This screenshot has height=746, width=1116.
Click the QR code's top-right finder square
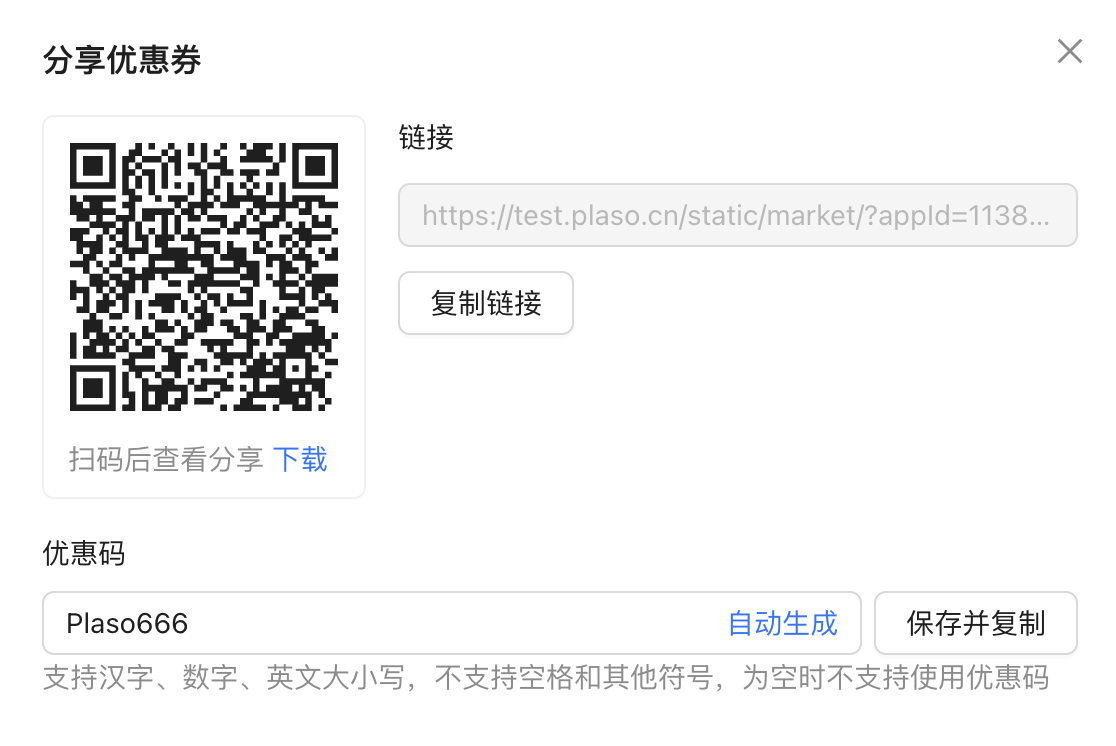pos(315,166)
